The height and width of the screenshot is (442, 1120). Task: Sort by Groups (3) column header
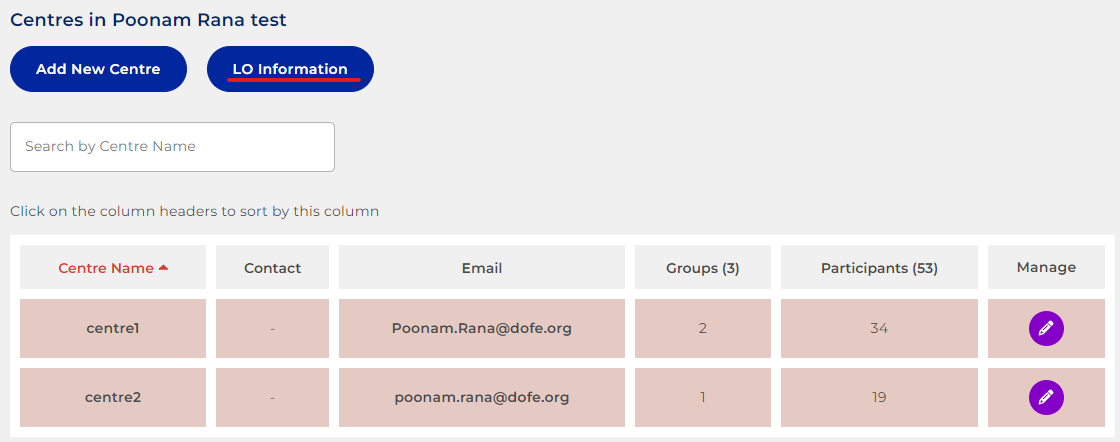[703, 268]
